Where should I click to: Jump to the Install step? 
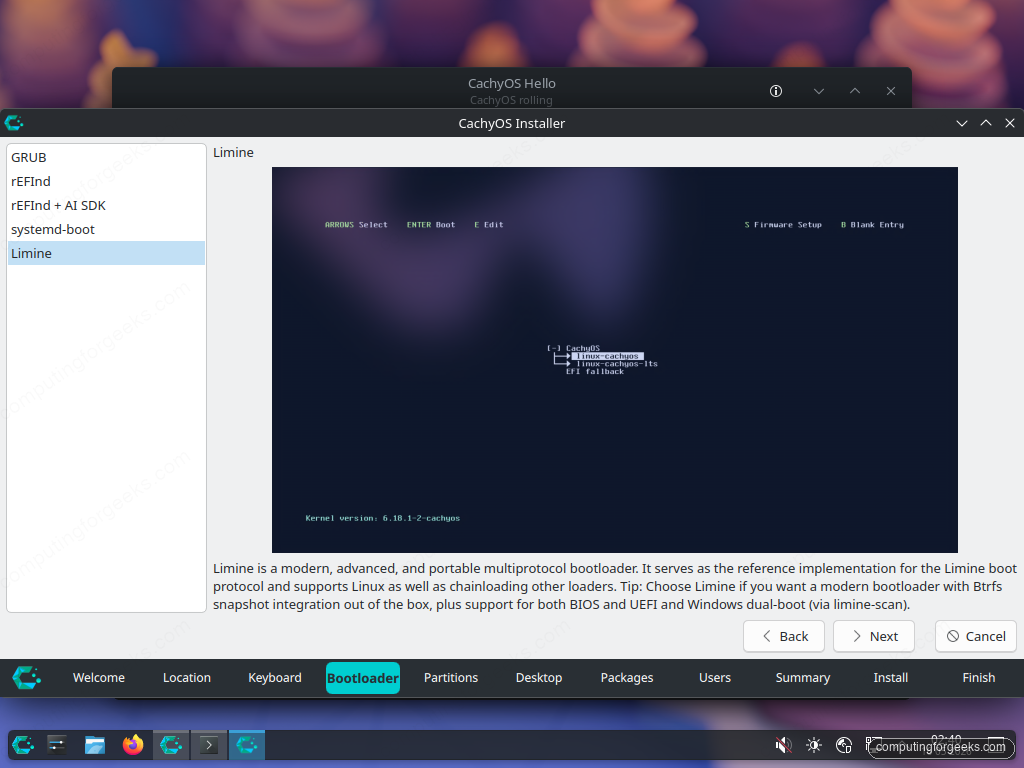tap(891, 678)
